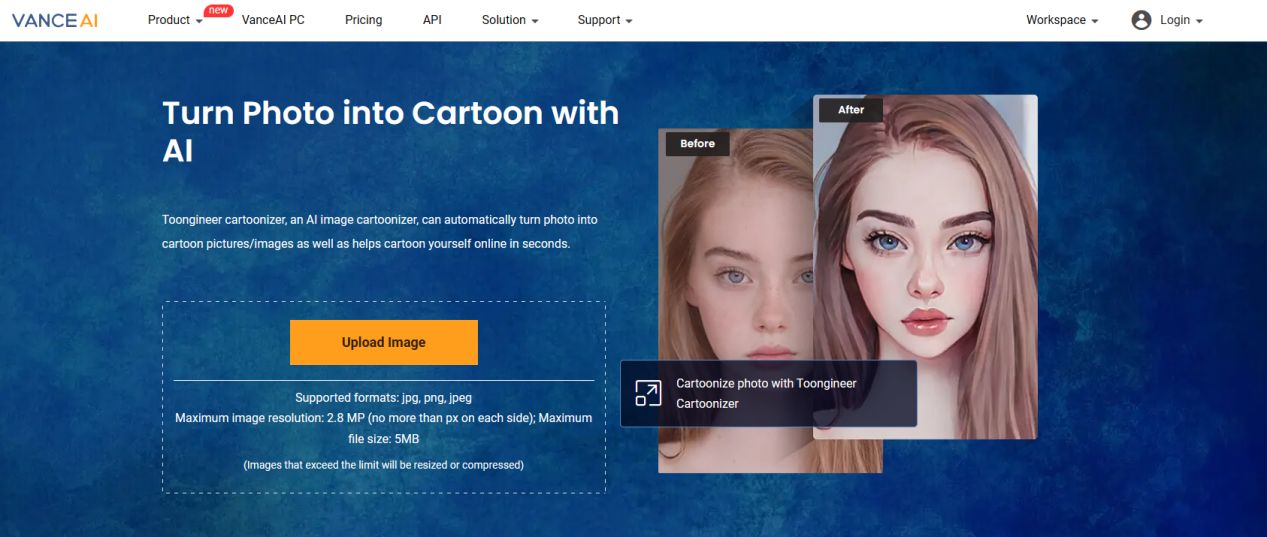Expand the Support dropdown menu
Viewport: 1267px width, 537px height.
point(605,20)
